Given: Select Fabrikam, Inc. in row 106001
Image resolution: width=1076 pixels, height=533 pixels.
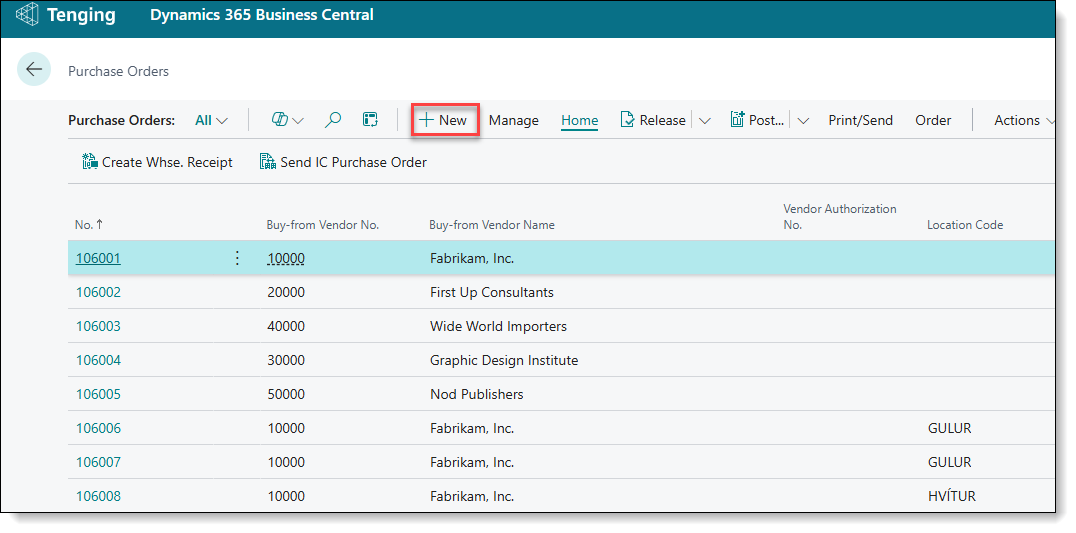Looking at the screenshot, I should click(x=471, y=258).
